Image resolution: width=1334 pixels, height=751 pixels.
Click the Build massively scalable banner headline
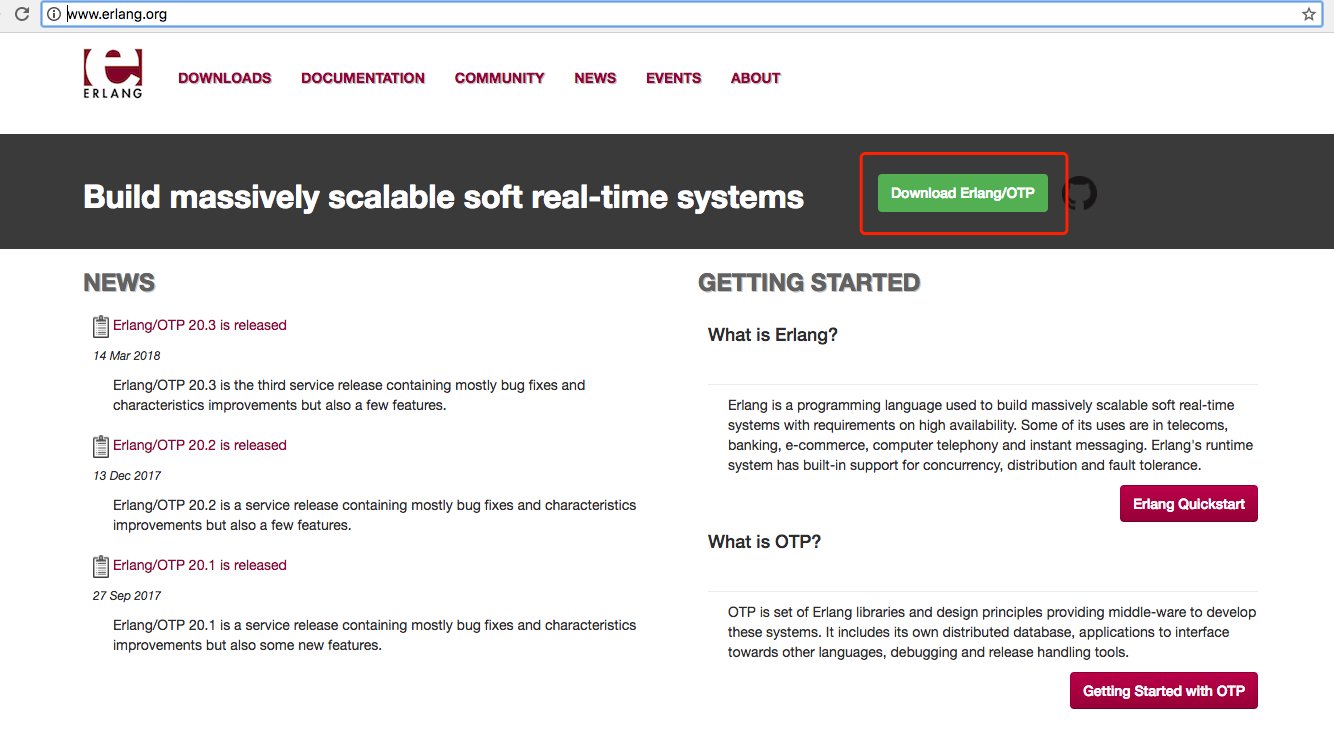tap(444, 197)
